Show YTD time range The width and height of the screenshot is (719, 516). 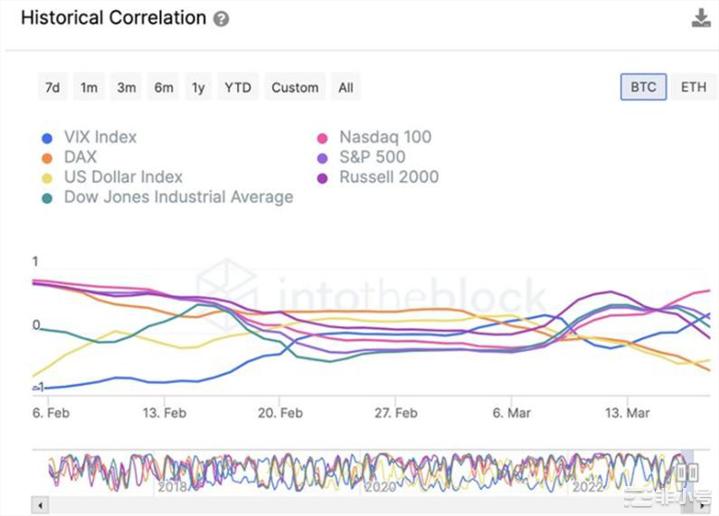click(238, 87)
